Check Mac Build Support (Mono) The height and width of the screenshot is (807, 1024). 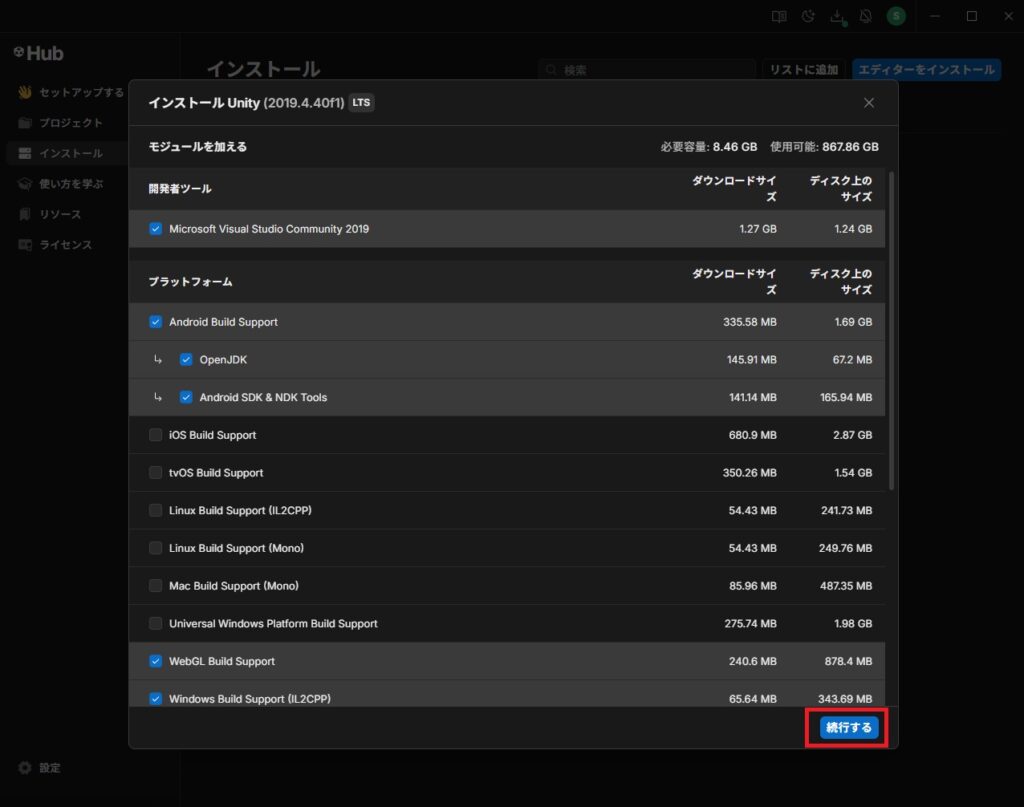[x=155, y=586]
